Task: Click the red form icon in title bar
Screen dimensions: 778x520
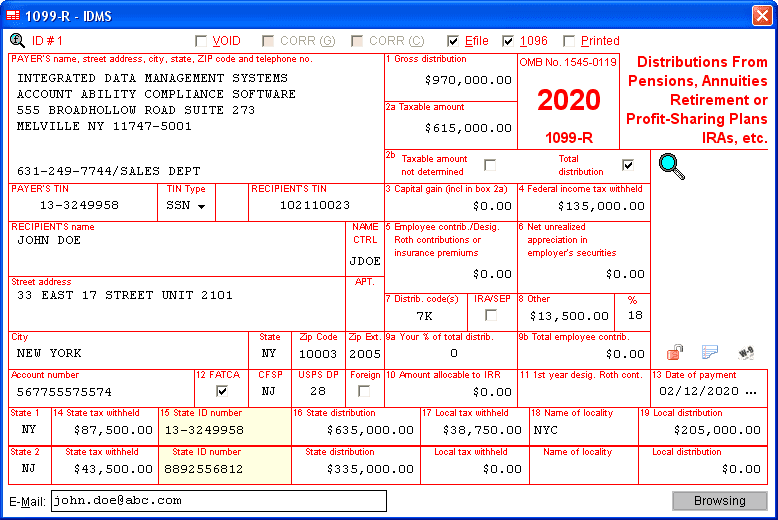Action: (13, 16)
